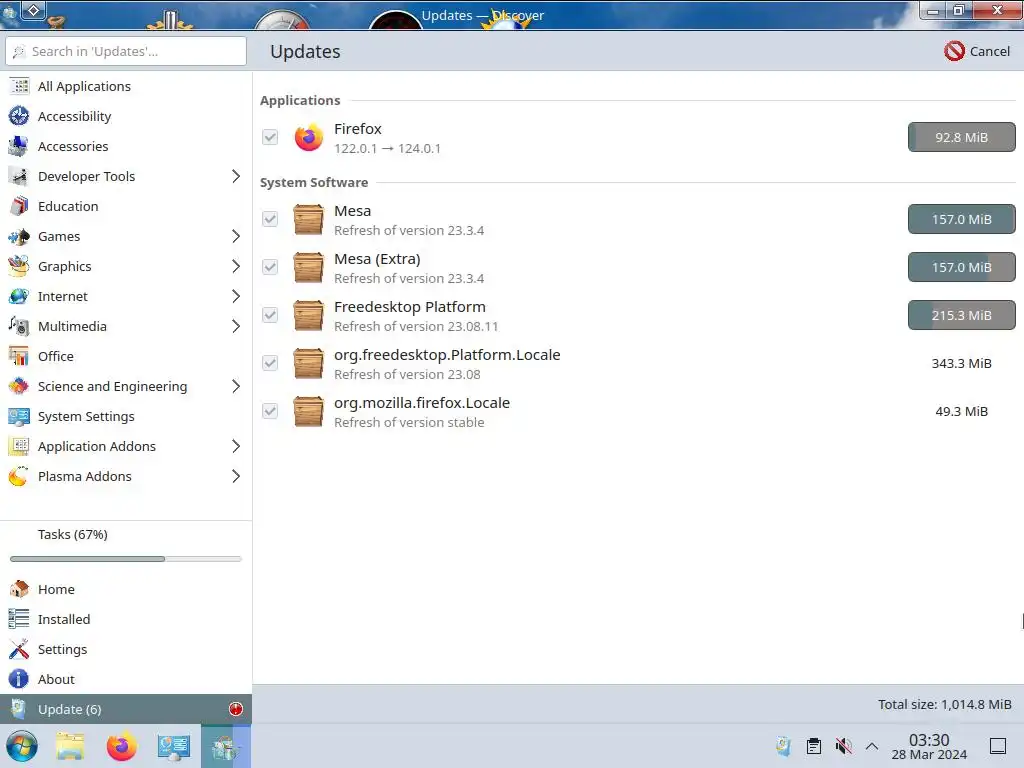The image size is (1024, 768).
Task: Click the Accessibility category icon
Action: [19, 116]
